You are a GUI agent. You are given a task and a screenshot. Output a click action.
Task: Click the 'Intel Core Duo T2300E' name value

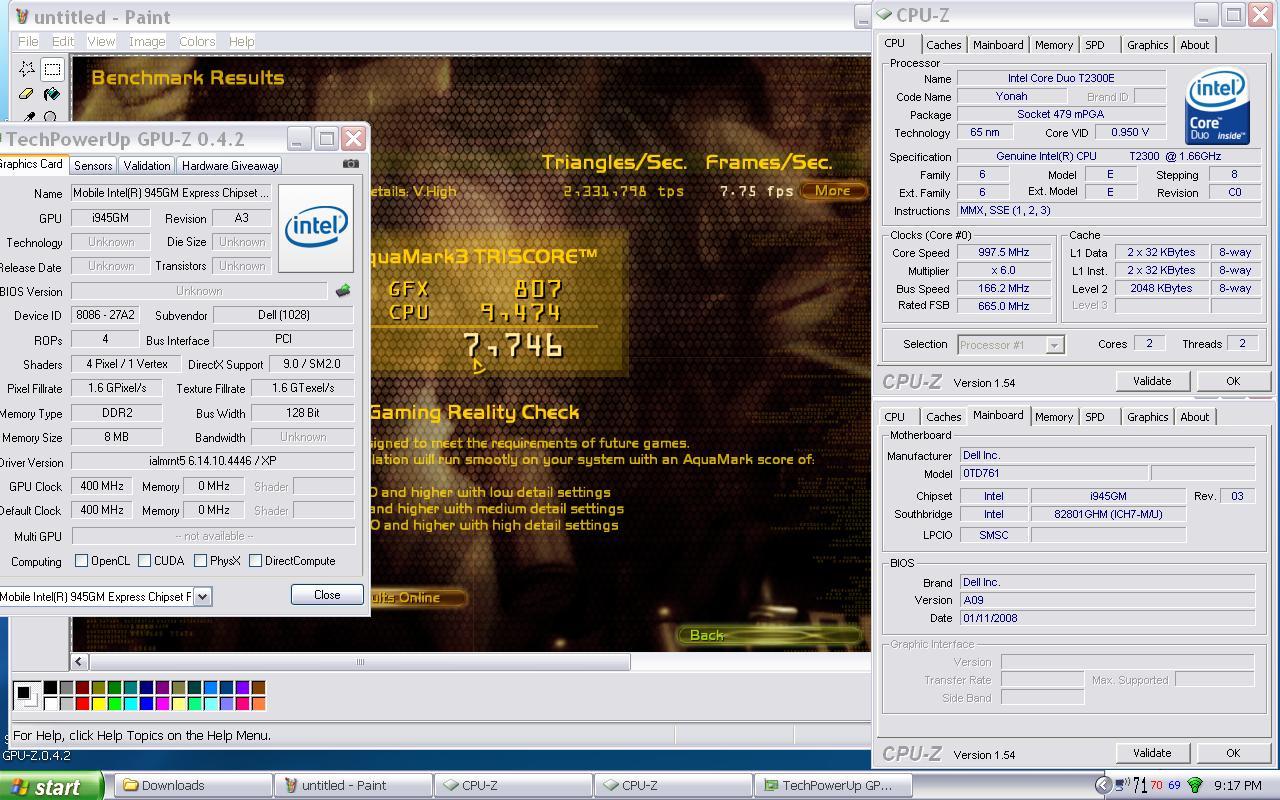pyautogui.click(x=1061, y=78)
